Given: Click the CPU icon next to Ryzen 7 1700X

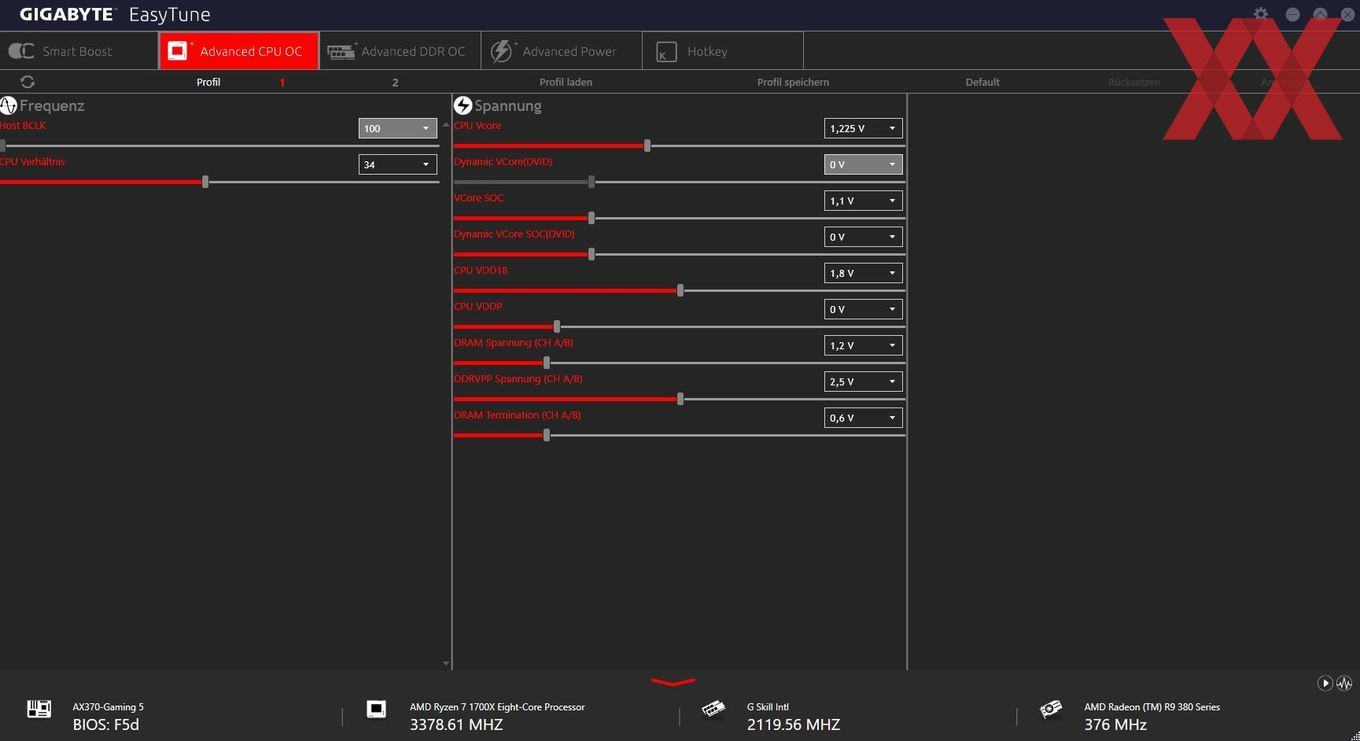Looking at the screenshot, I should pyautogui.click(x=376, y=709).
